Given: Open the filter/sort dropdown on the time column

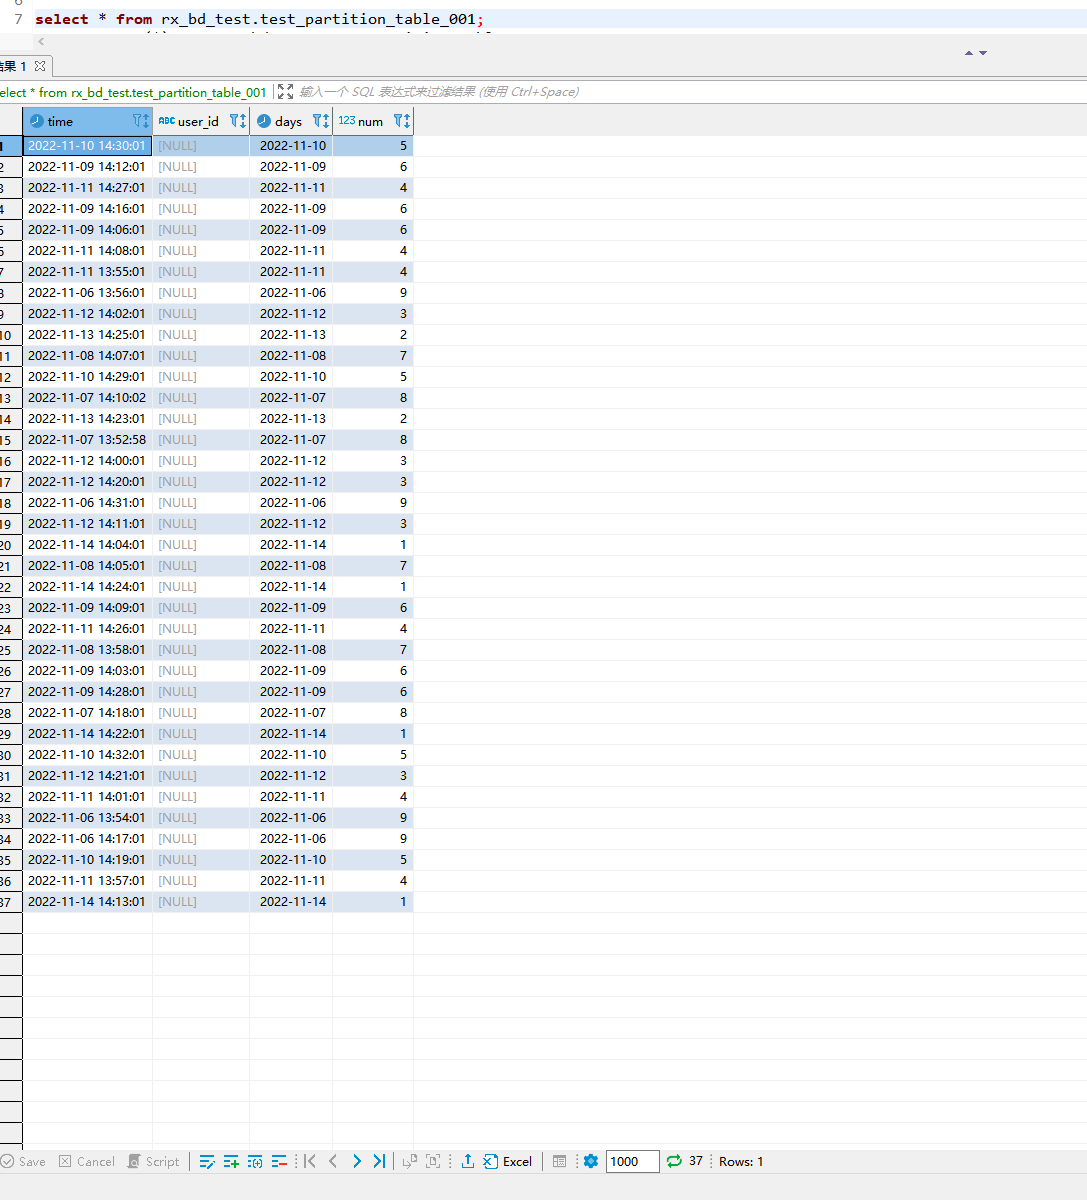Looking at the screenshot, I should (x=140, y=121).
